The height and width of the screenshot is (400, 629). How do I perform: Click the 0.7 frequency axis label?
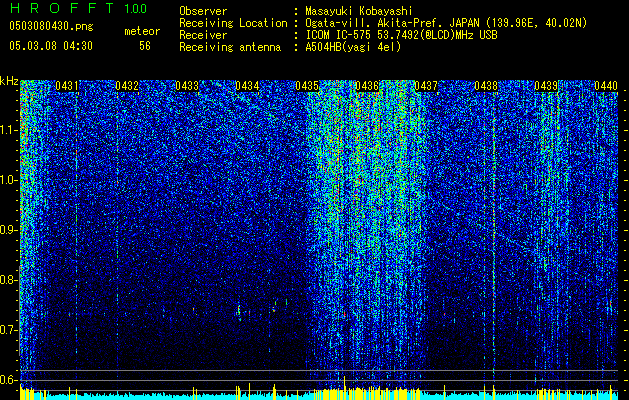pyautogui.click(x=8, y=330)
